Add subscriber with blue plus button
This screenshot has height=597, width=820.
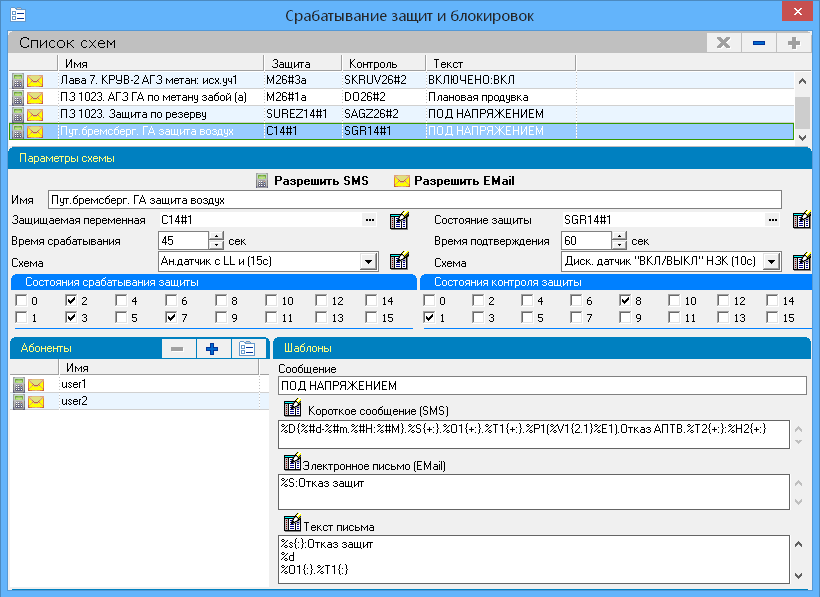coord(212,349)
